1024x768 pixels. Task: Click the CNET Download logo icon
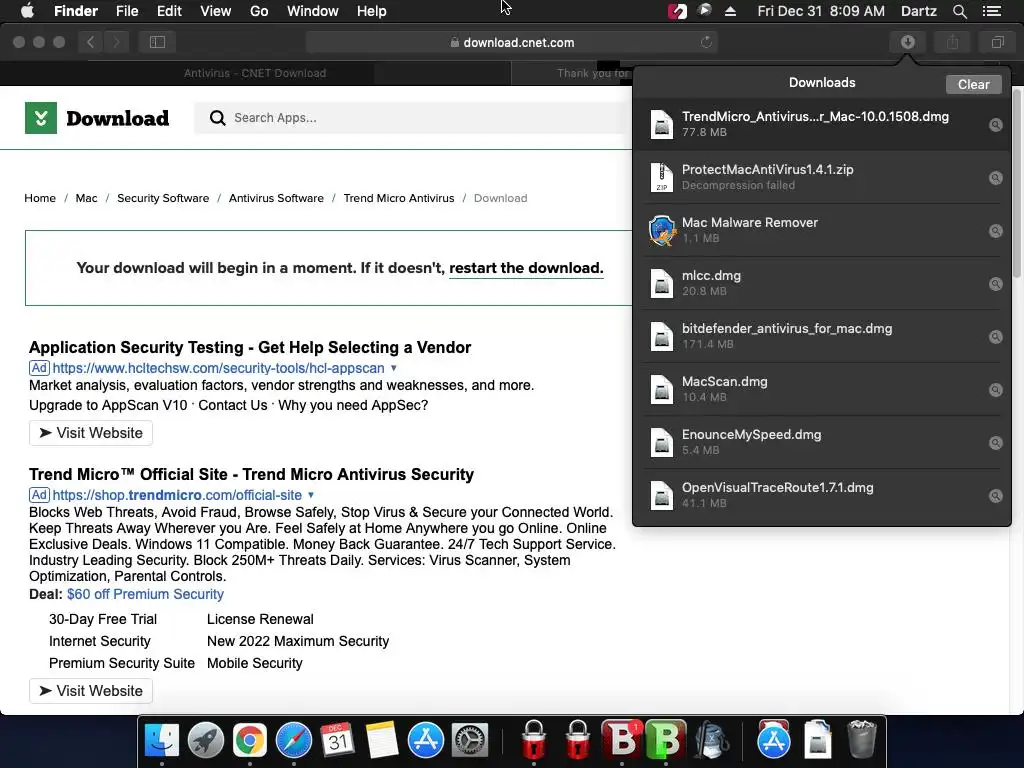click(40, 118)
